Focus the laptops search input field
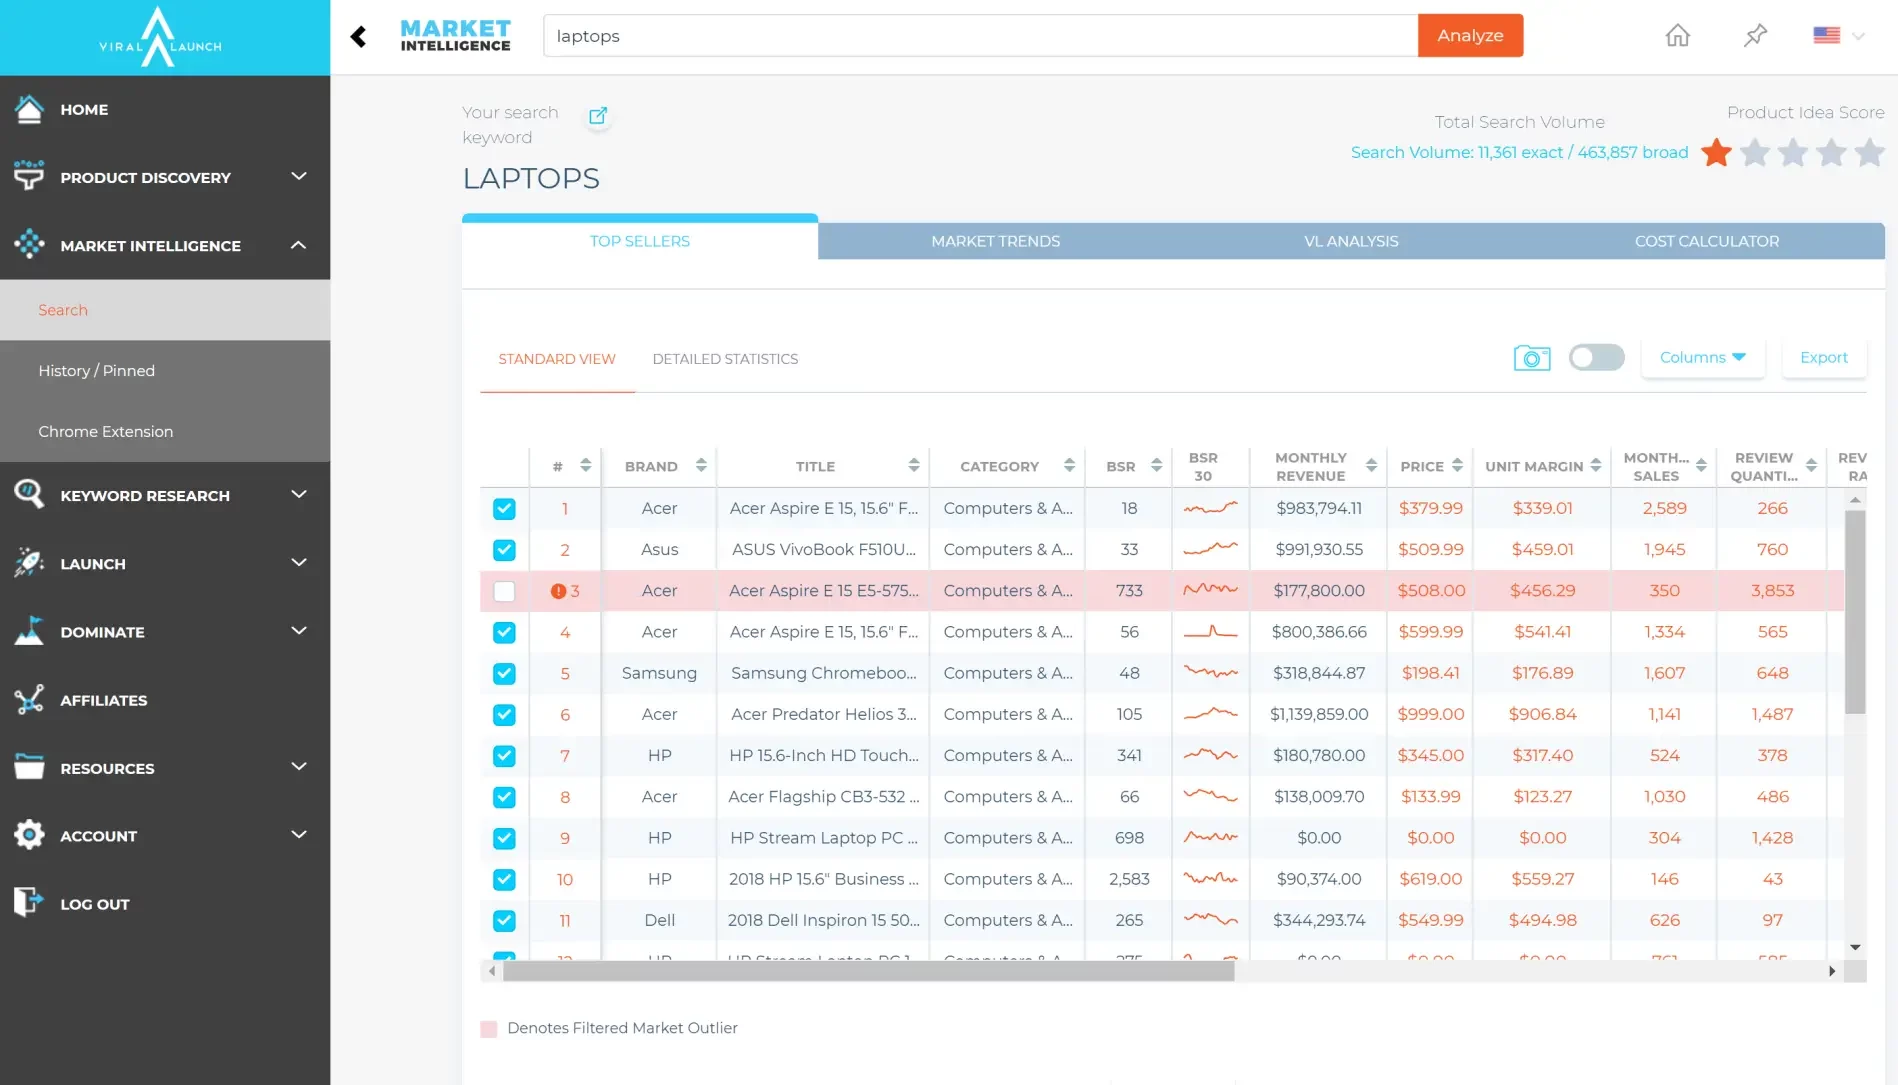Image resolution: width=1898 pixels, height=1085 pixels. coord(980,36)
